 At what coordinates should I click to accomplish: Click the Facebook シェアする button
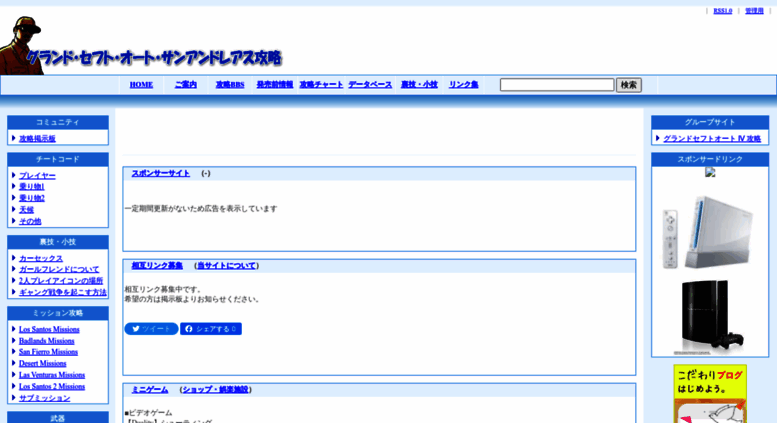pyautogui.click(x=211, y=329)
